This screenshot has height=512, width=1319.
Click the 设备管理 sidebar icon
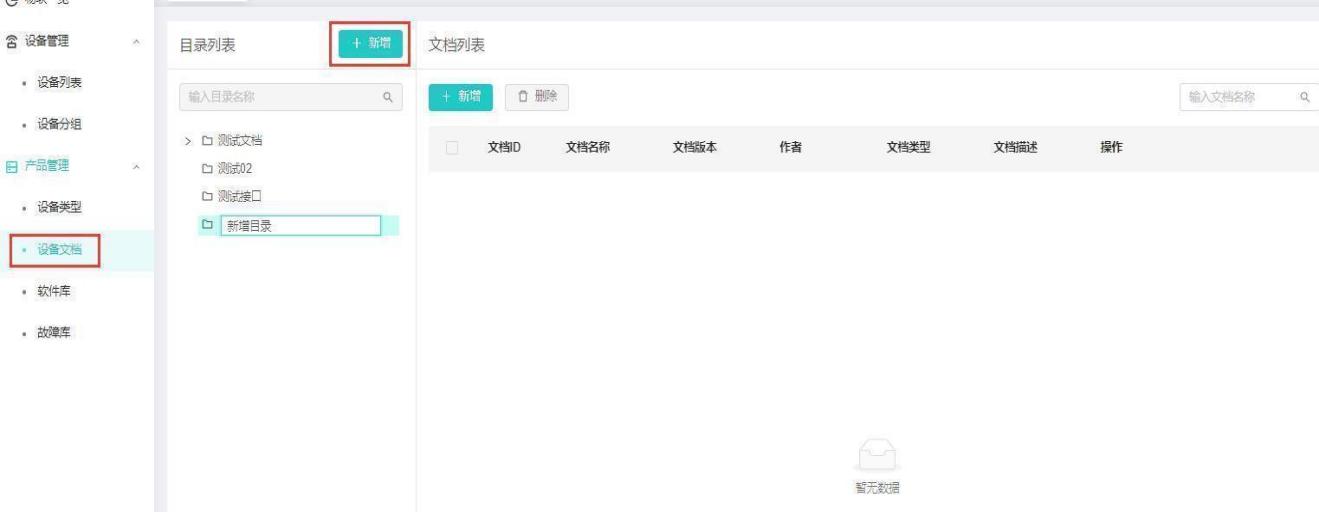(x=12, y=43)
